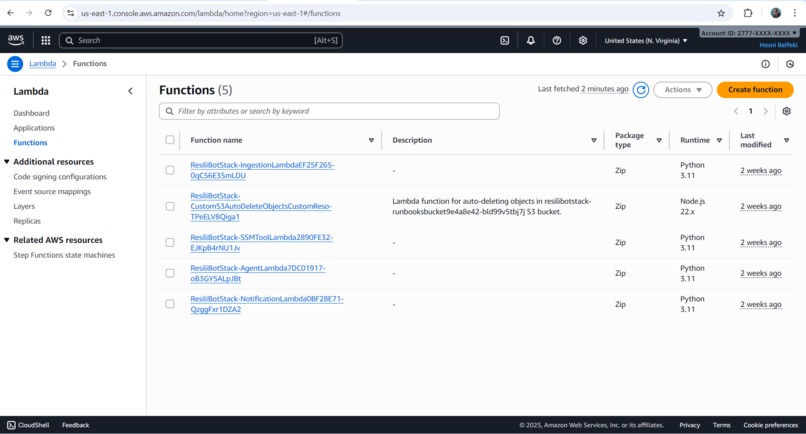Viewport: 806px width, 434px height.
Task: Open table preferences gear icon
Action: pyautogui.click(x=786, y=111)
